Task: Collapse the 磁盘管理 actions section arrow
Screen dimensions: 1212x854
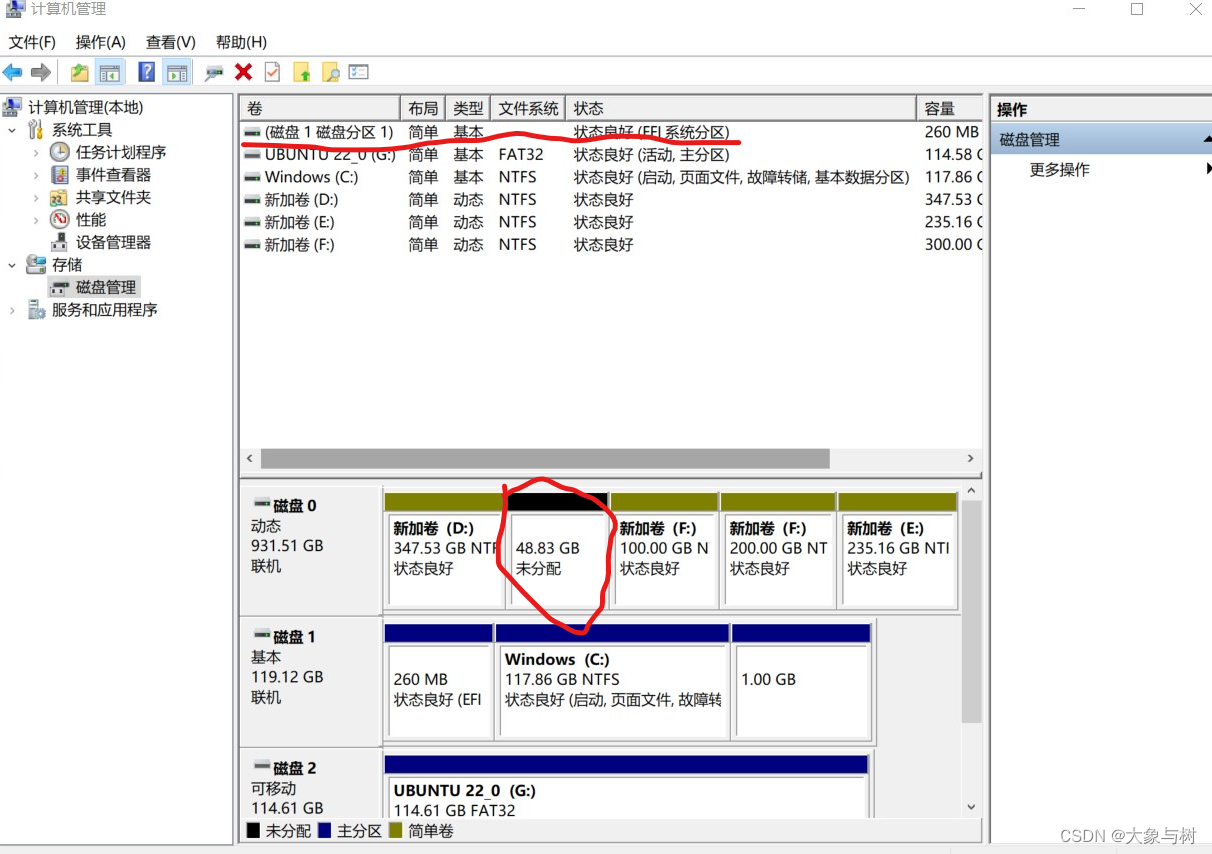Action: click(x=1206, y=140)
